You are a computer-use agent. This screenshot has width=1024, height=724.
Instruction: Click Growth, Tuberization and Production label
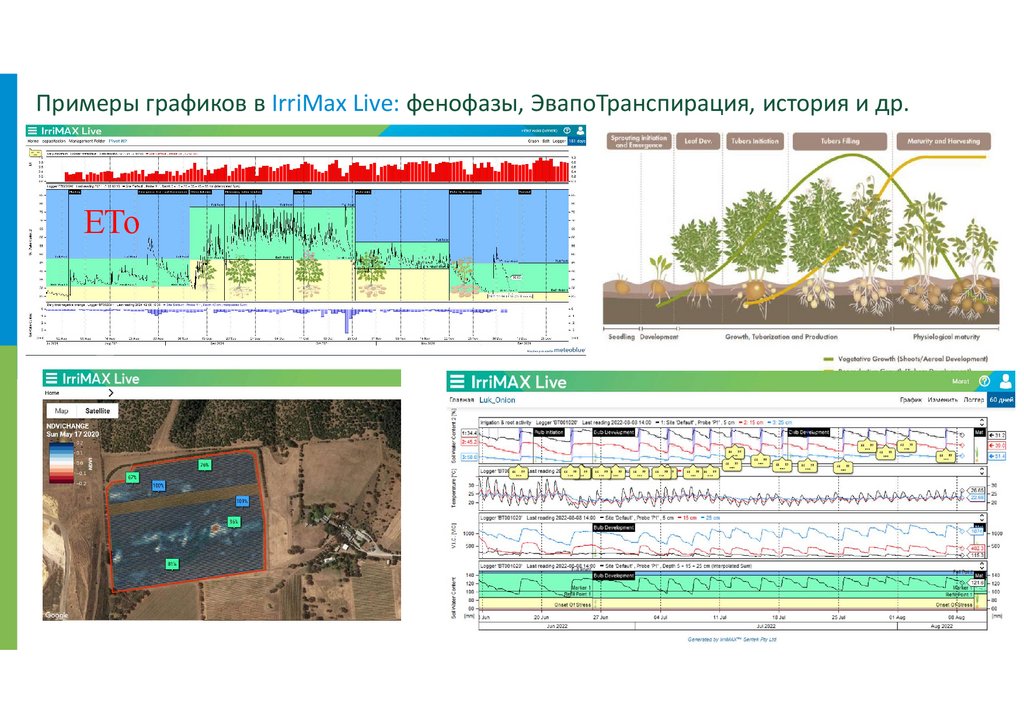coord(781,337)
